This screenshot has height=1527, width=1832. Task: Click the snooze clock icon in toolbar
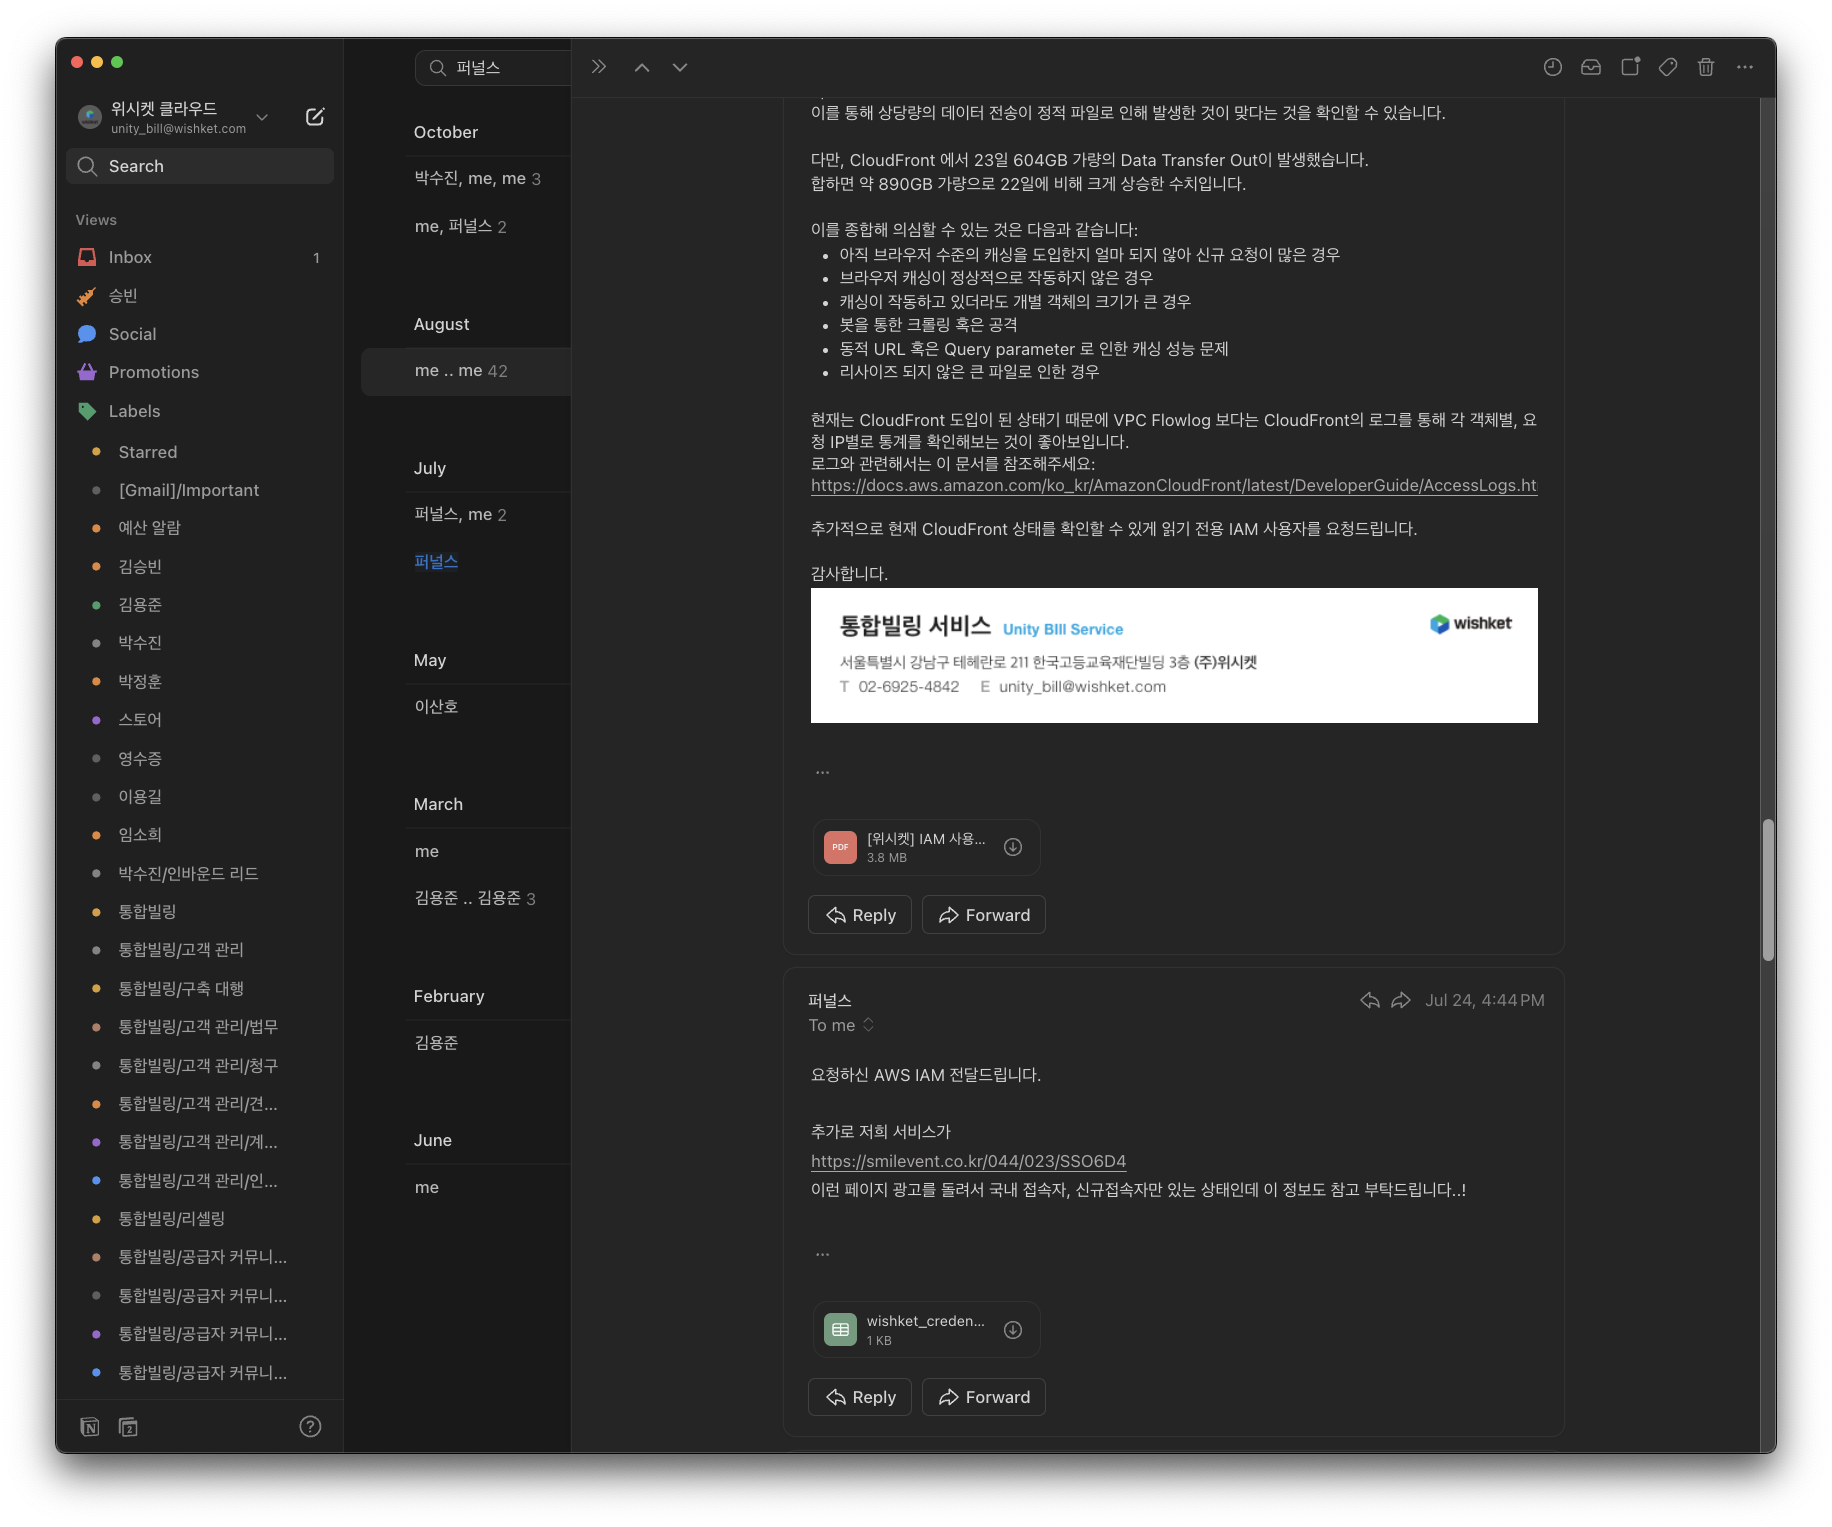[x=1552, y=67]
